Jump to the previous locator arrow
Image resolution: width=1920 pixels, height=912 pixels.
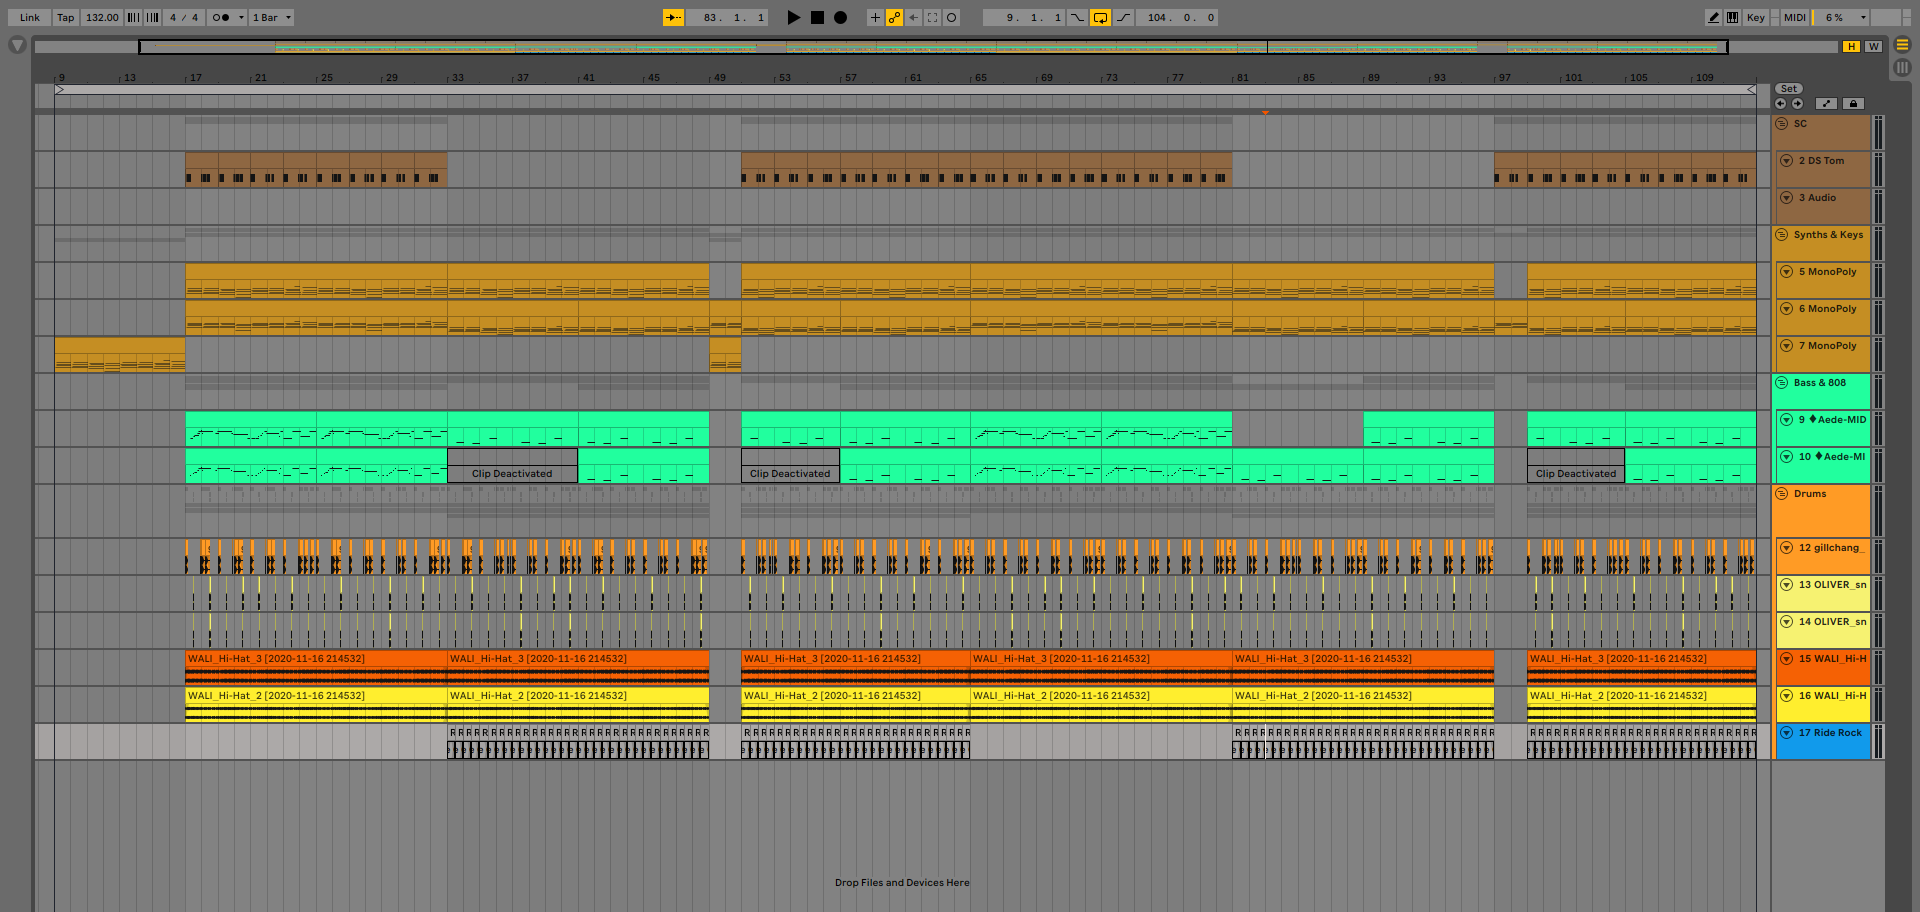pos(1780,104)
